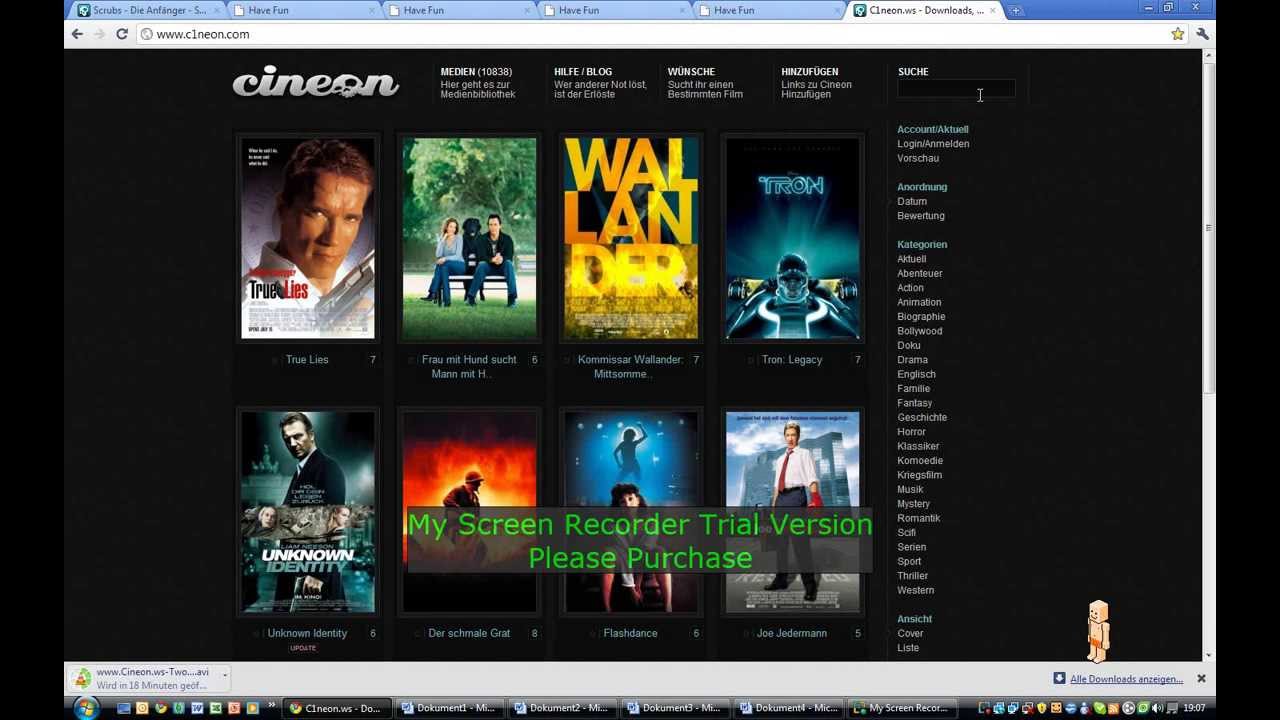Click Alle Downloads anzeigen link

[1126, 679]
